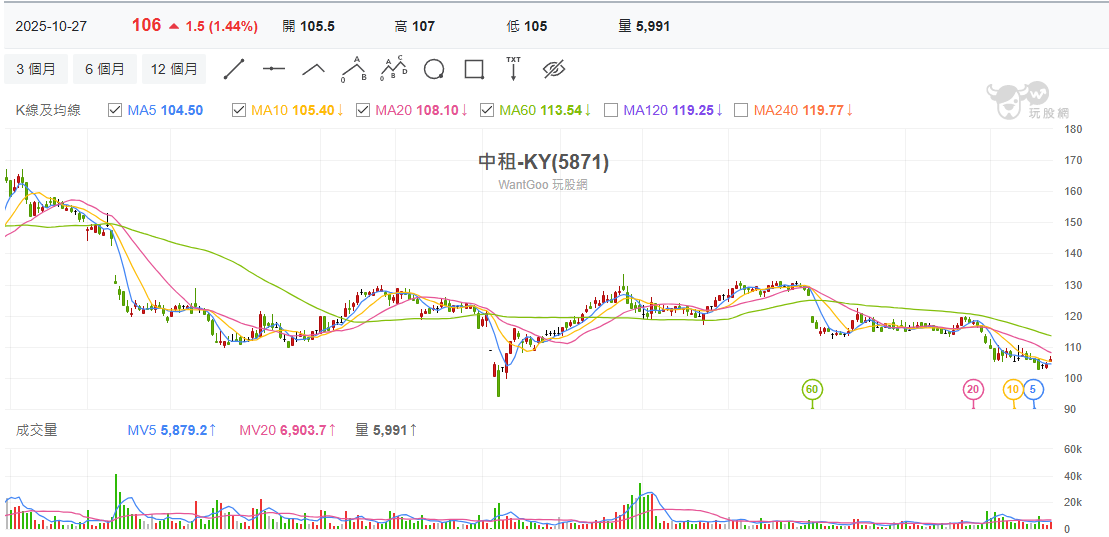This screenshot has width=1109, height=537.
Task: Pick the rectangle drawing tool
Action: [x=474, y=69]
